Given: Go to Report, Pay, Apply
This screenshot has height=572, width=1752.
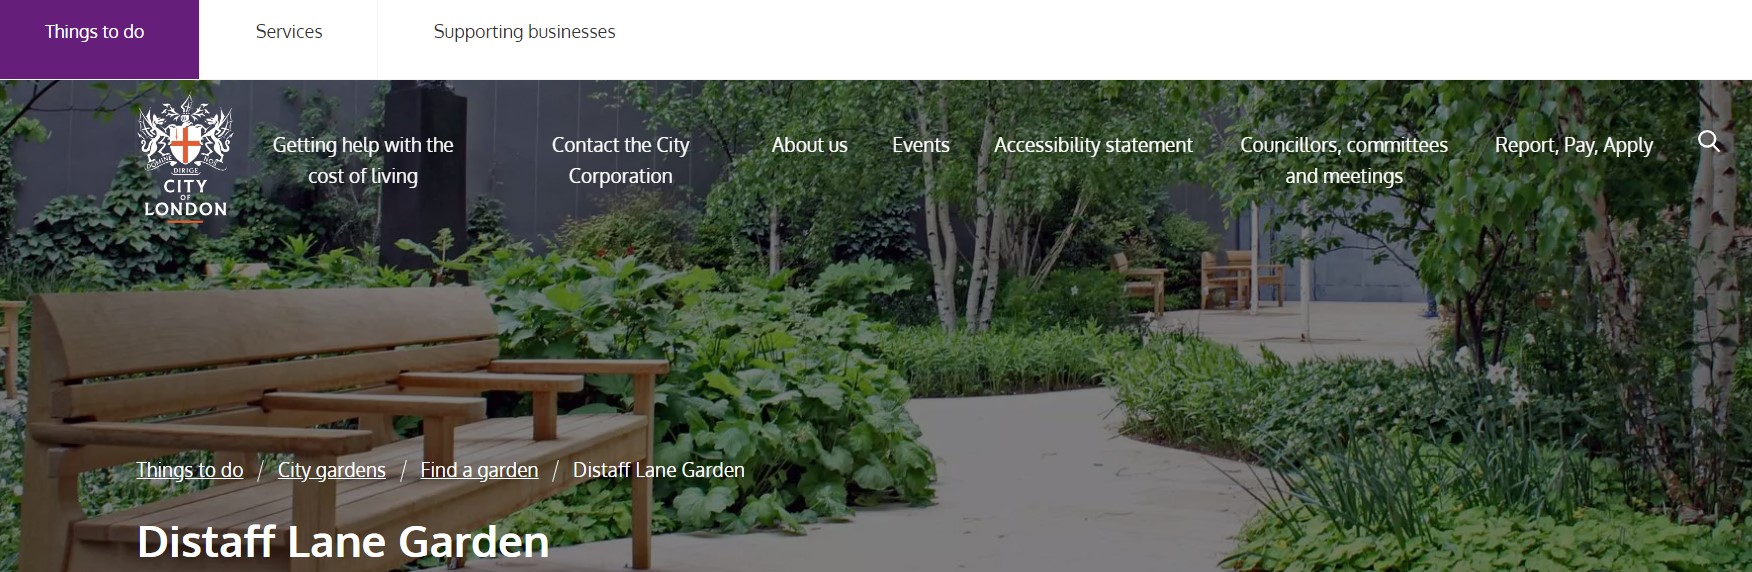Looking at the screenshot, I should coord(1574,145).
